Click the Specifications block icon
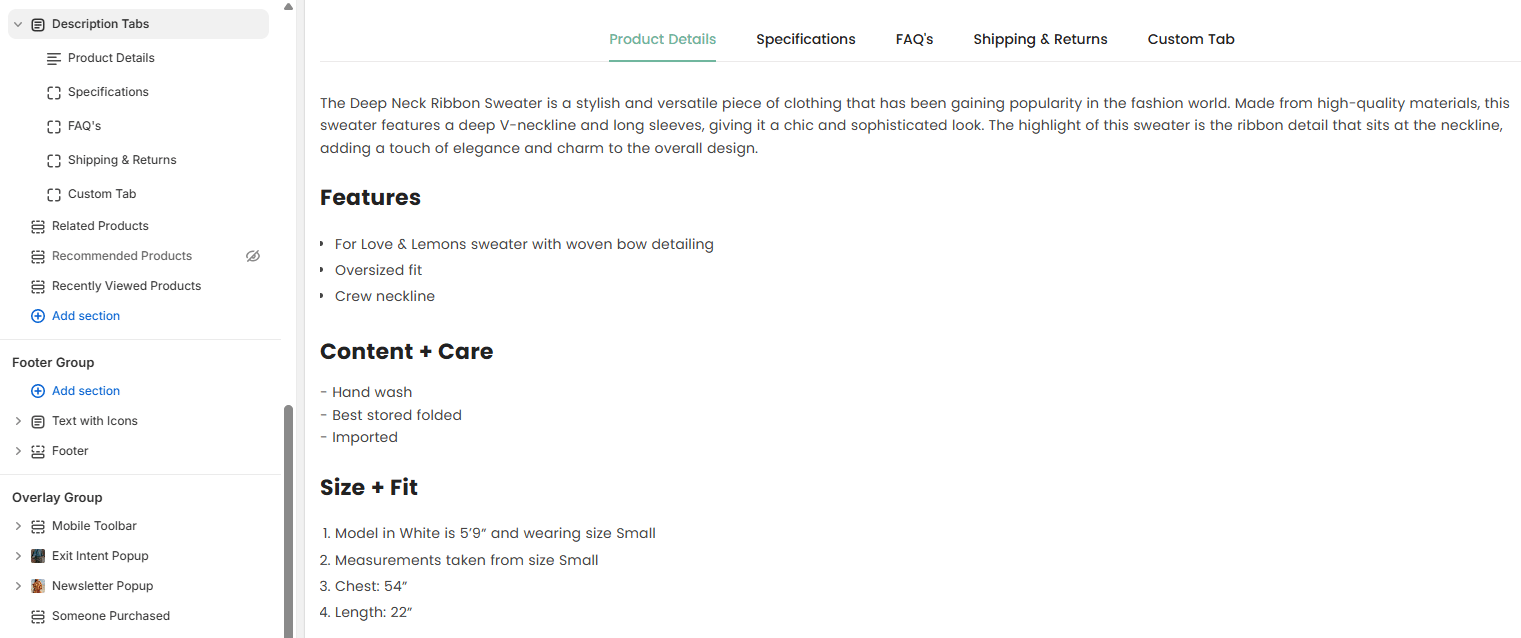The image size is (1521, 638). [x=54, y=92]
